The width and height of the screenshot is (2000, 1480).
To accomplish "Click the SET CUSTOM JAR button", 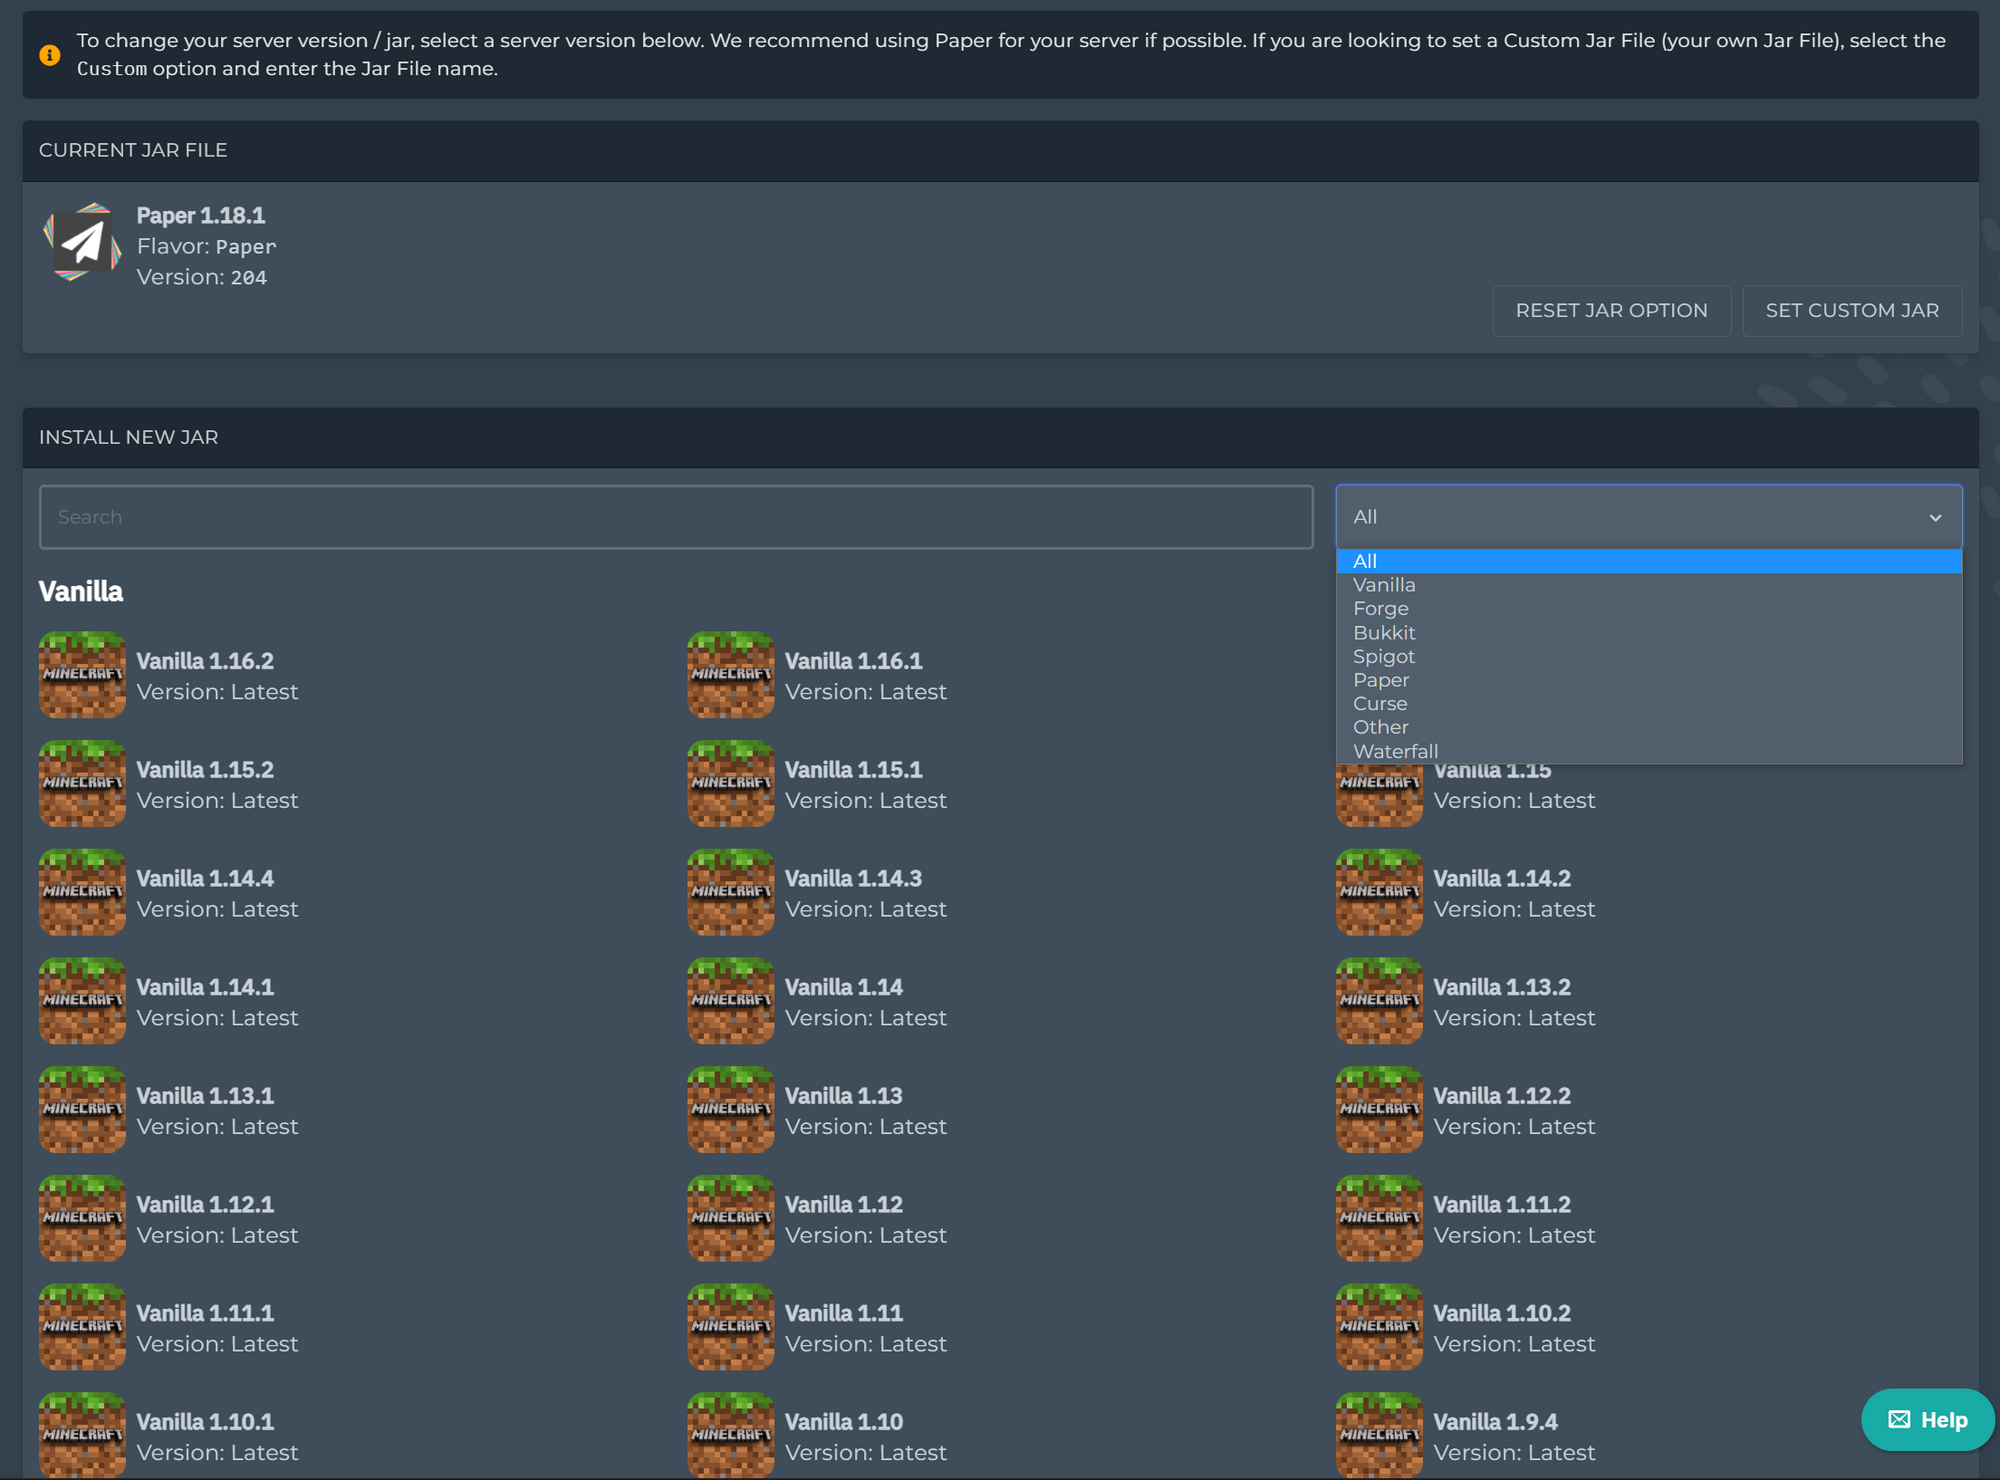I will [x=1852, y=311].
